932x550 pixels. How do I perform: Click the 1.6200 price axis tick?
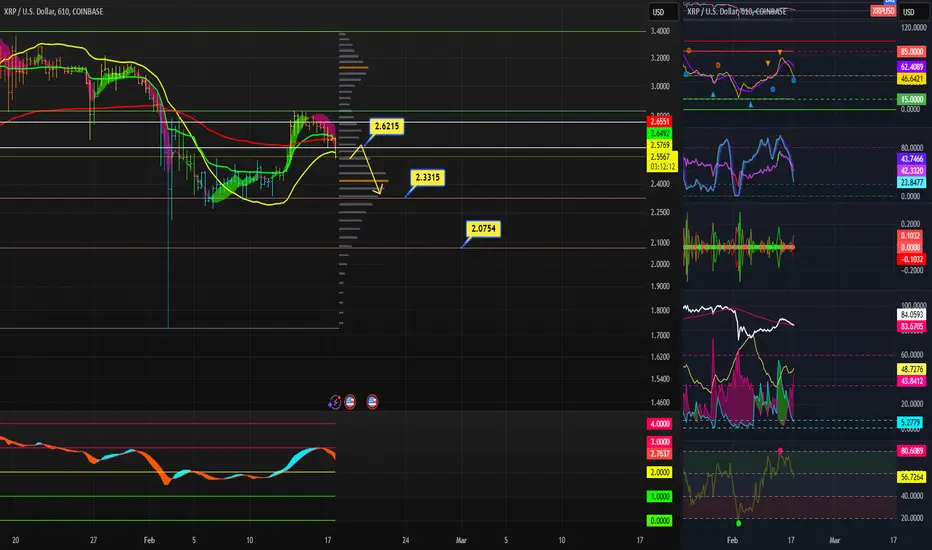click(660, 357)
